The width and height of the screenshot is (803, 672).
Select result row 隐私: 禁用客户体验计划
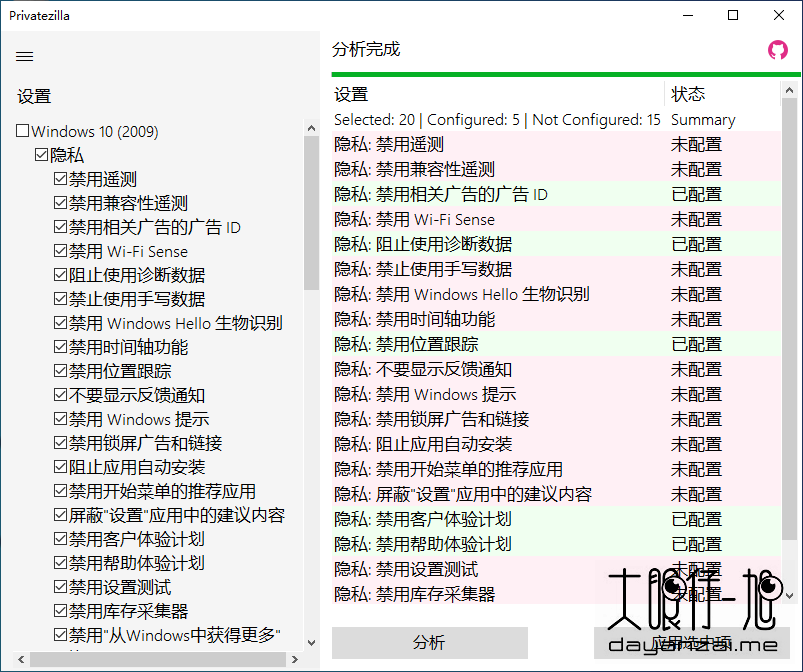coord(556,519)
